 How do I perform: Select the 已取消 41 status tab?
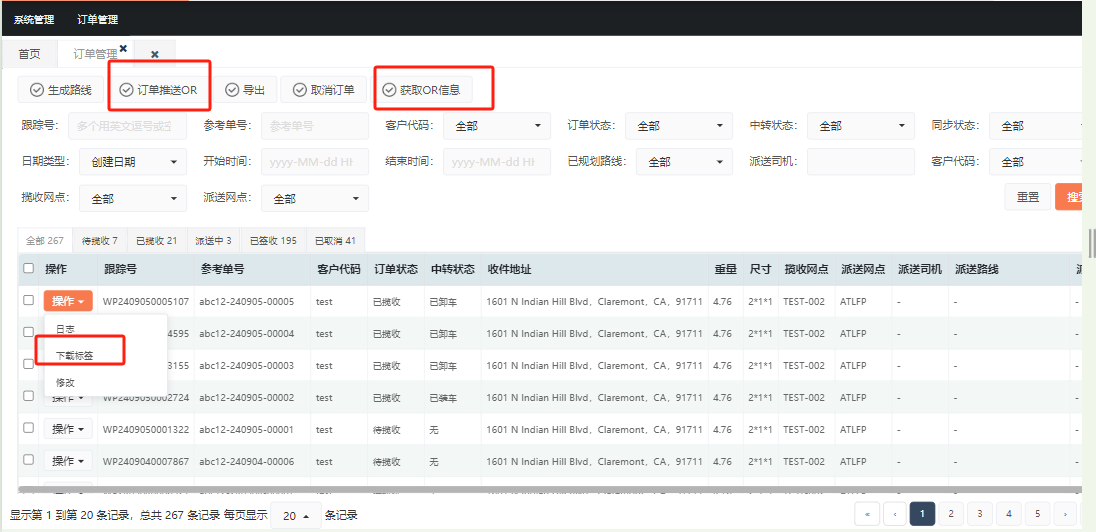[x=336, y=240]
